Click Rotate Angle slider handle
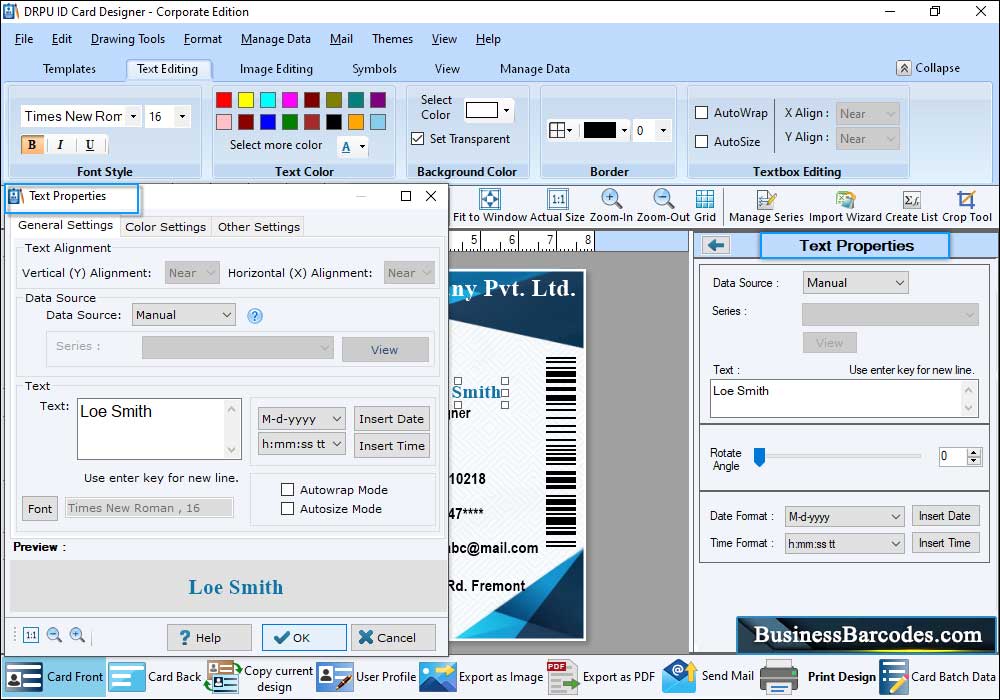This screenshot has height=700, width=1000. point(759,457)
